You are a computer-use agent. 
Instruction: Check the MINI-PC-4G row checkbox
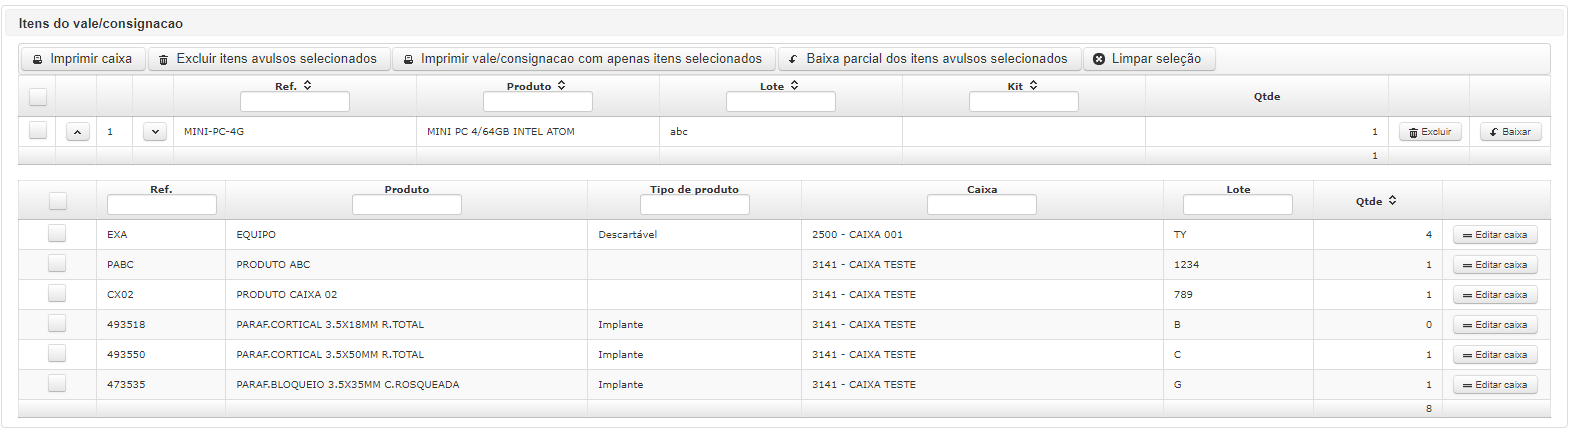tap(38, 131)
